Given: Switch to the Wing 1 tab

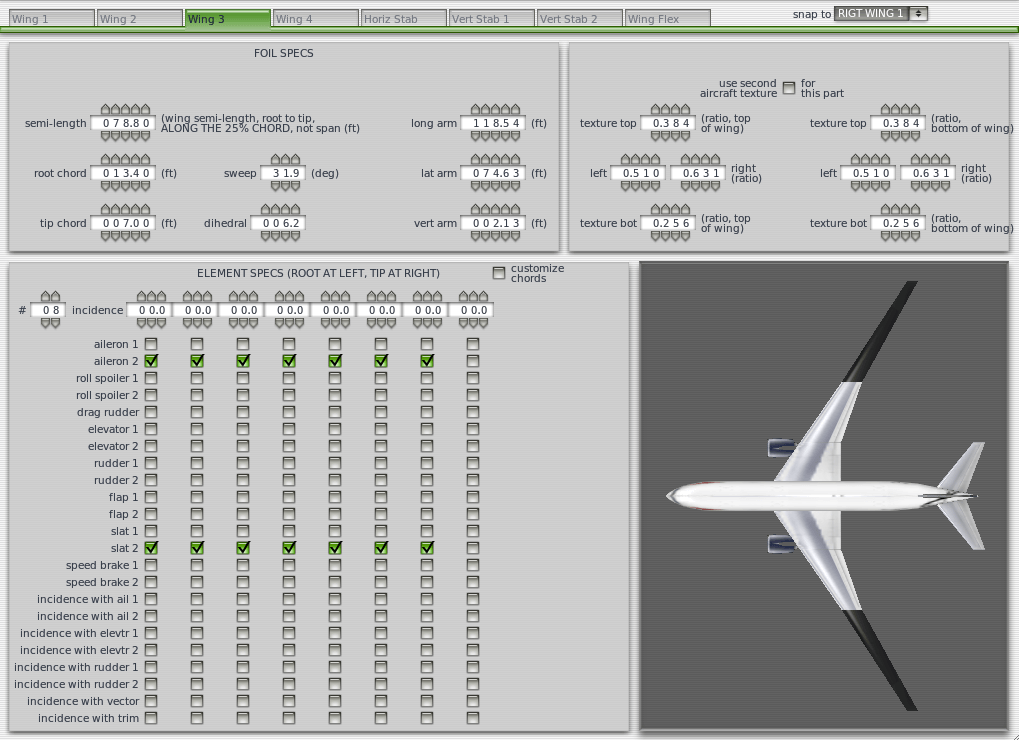Looking at the screenshot, I should click(51, 19).
